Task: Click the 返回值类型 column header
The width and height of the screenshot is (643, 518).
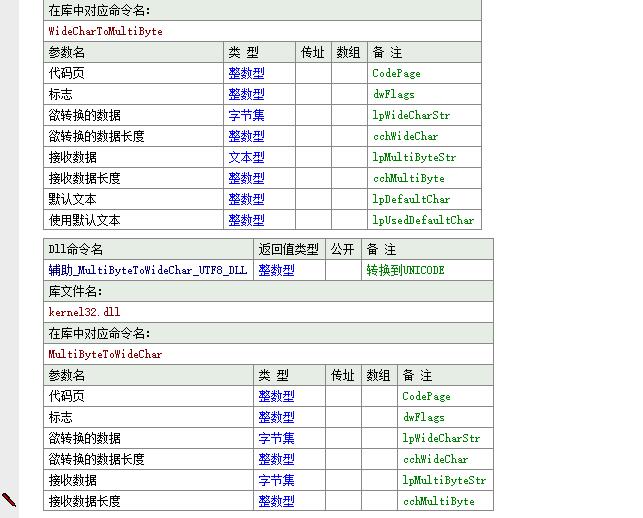Action: pyautogui.click(x=288, y=249)
